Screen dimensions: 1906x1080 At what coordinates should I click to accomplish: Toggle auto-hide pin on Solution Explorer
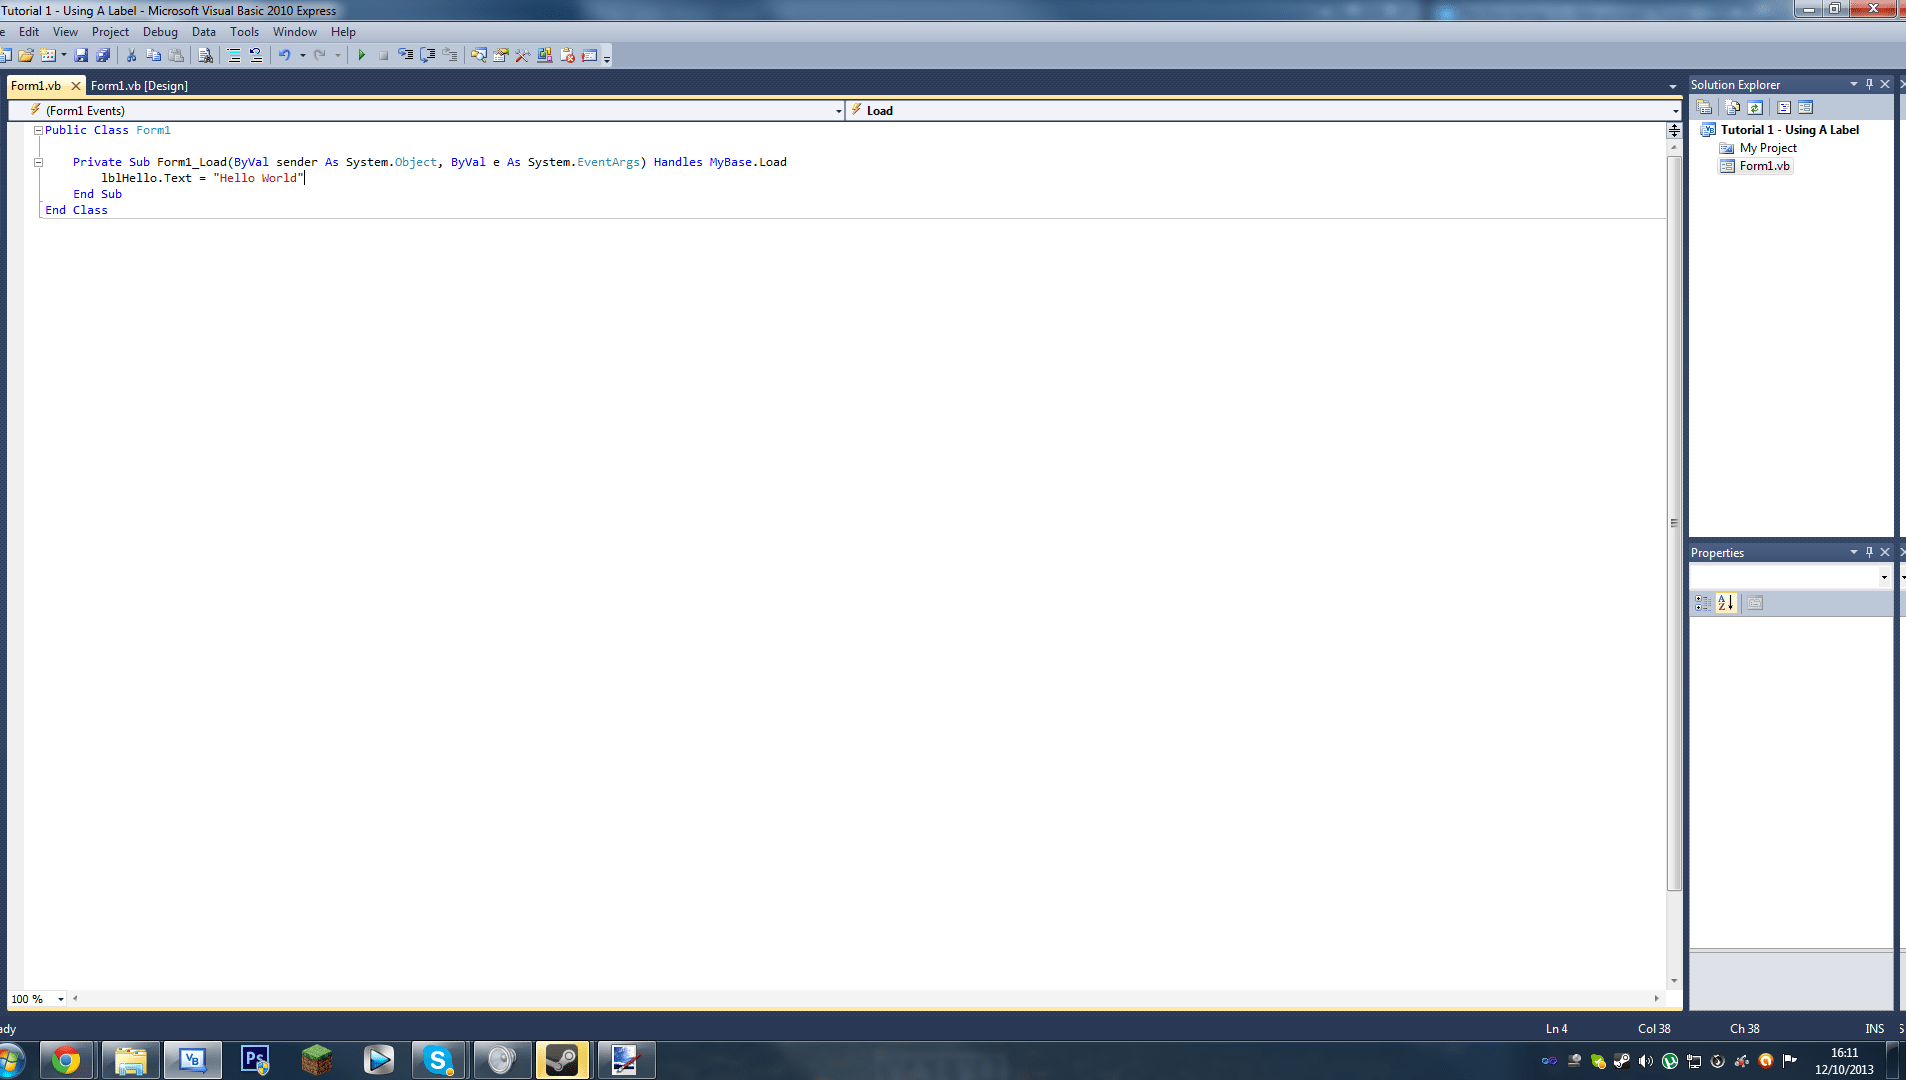pos(1869,85)
